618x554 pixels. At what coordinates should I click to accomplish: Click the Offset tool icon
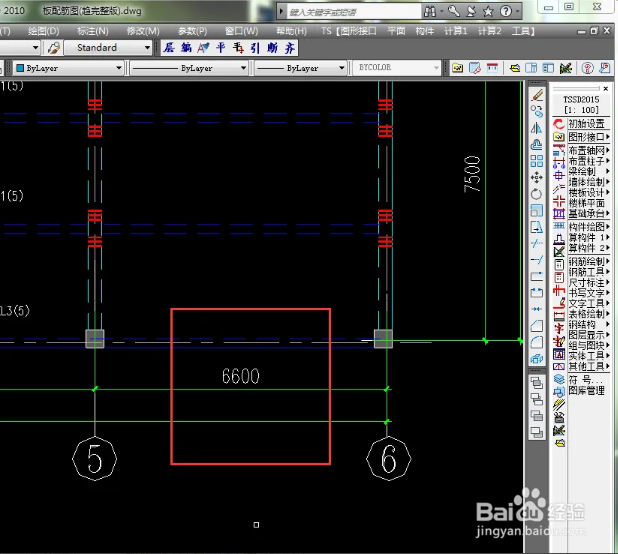coord(537,145)
